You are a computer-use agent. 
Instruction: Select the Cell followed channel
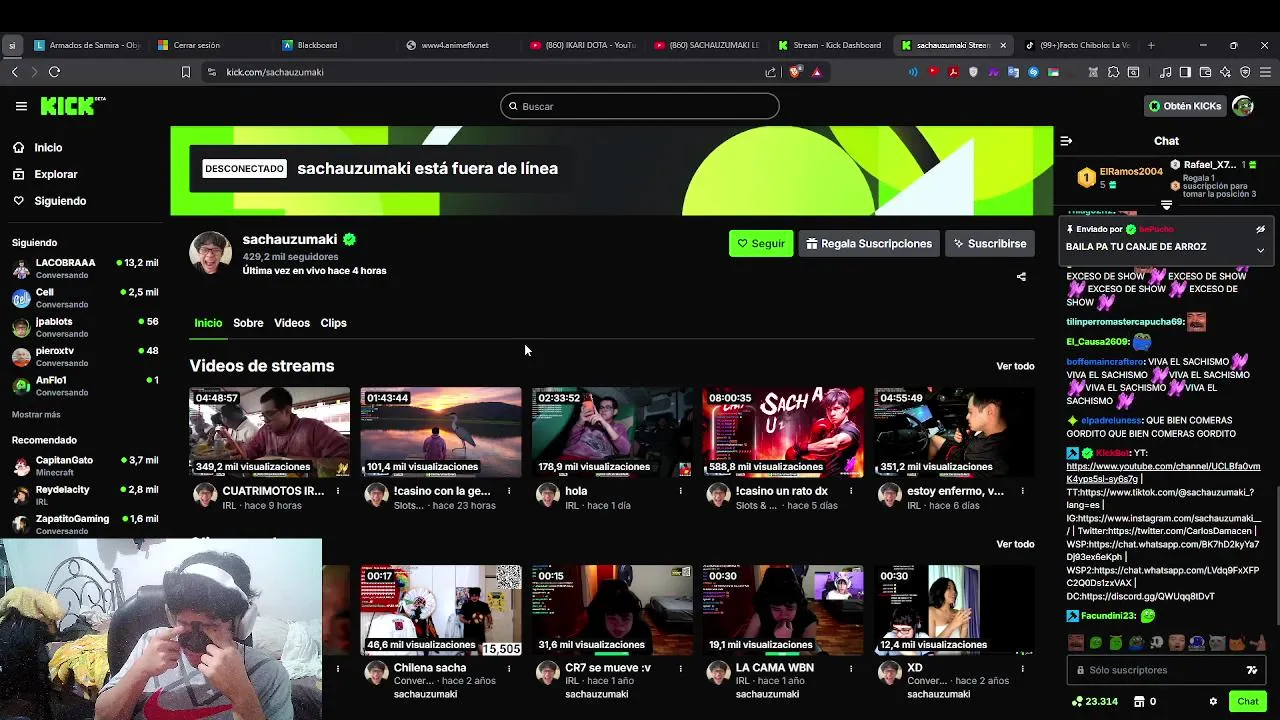tap(85, 298)
